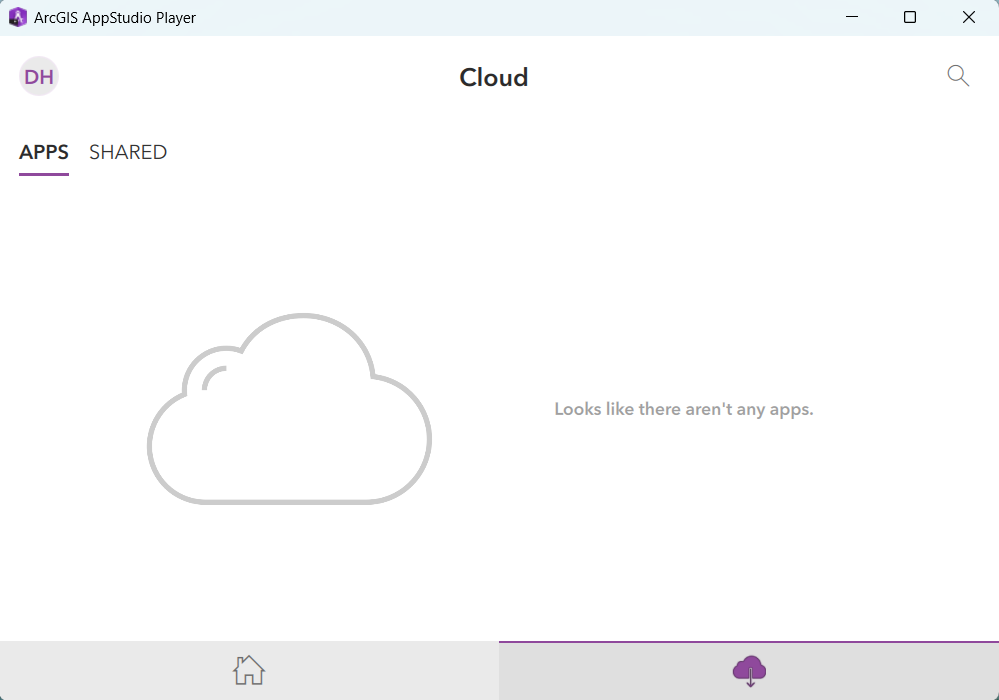Go to the Home tab icon

pos(248,670)
